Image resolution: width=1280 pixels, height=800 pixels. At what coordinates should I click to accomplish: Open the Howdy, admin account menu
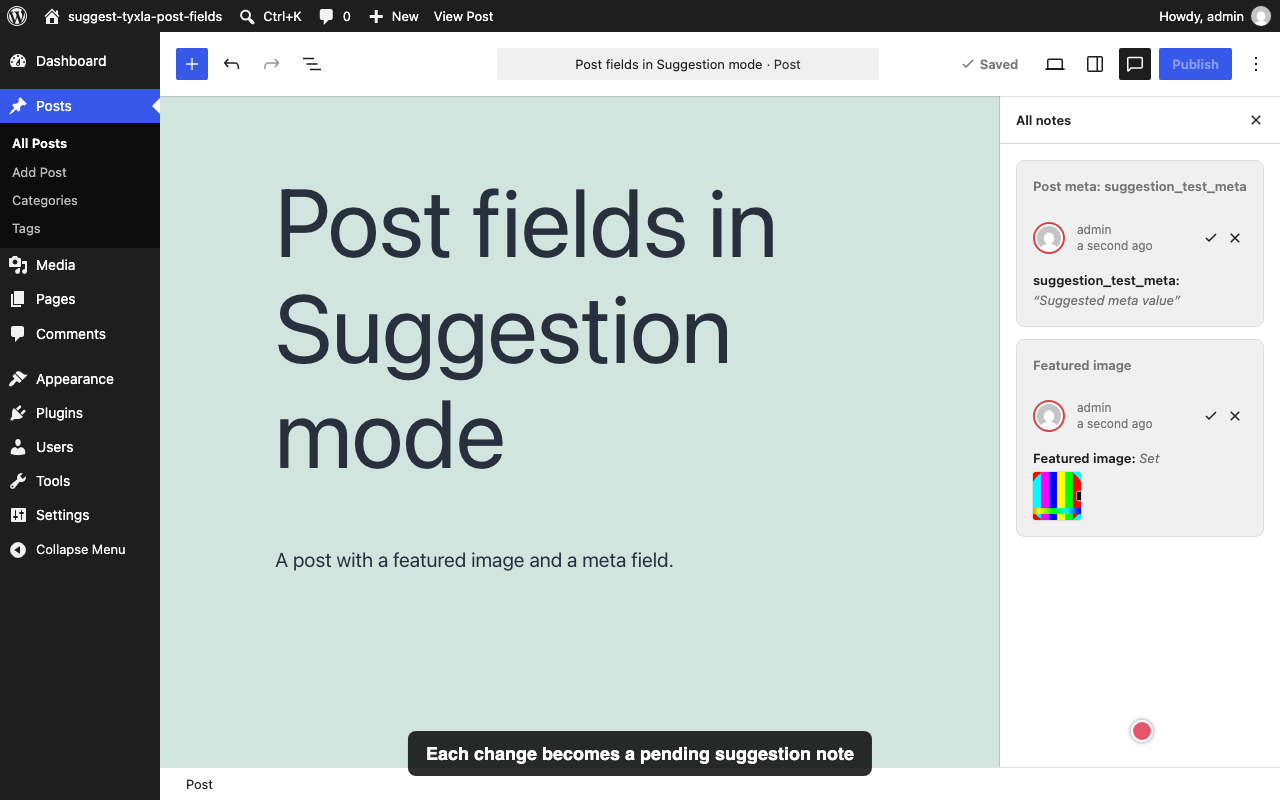1214,16
